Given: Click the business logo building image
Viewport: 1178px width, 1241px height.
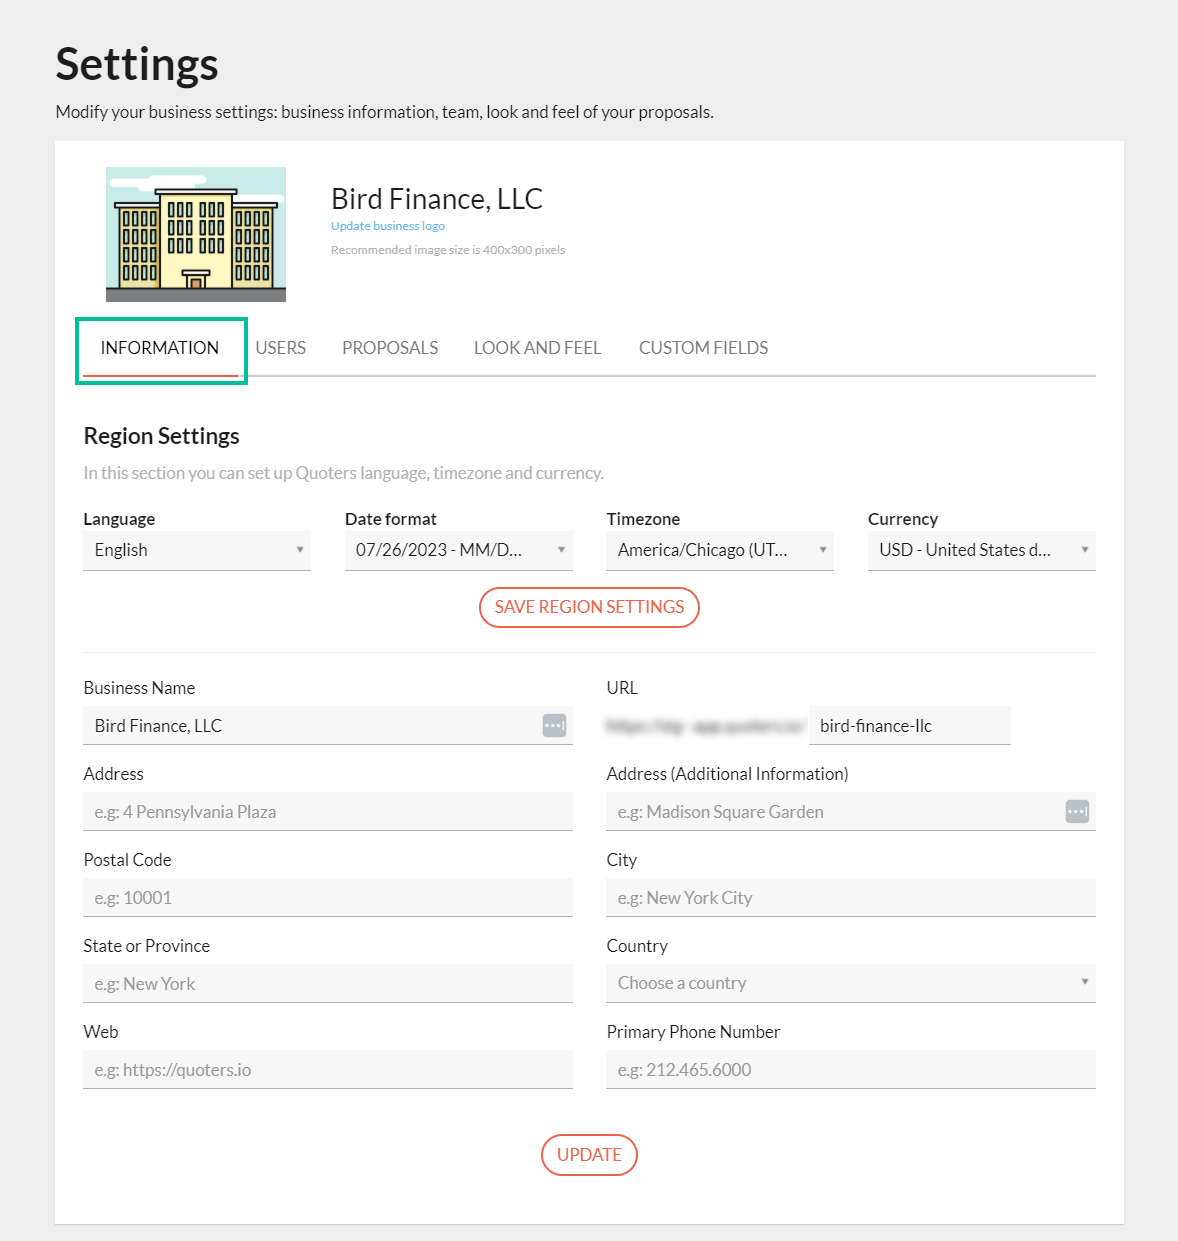Looking at the screenshot, I should (196, 234).
